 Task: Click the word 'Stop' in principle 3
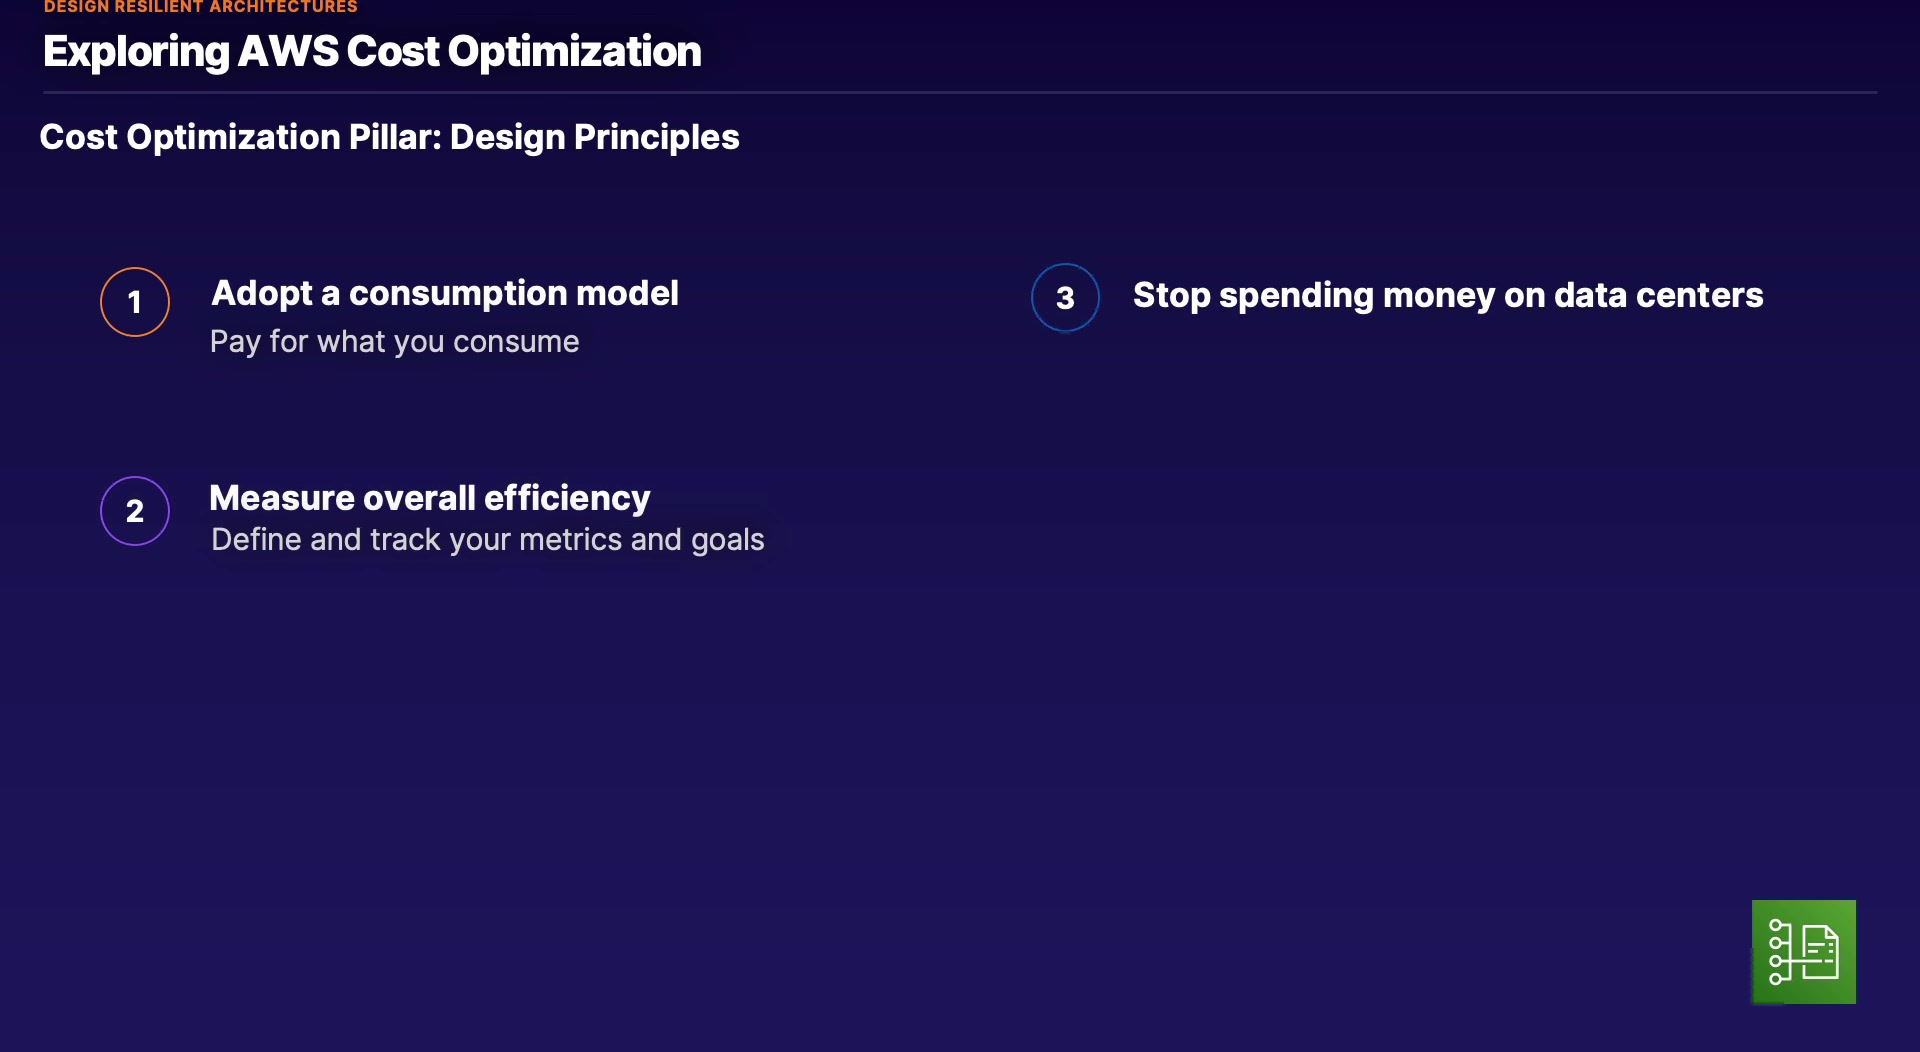(x=1171, y=296)
